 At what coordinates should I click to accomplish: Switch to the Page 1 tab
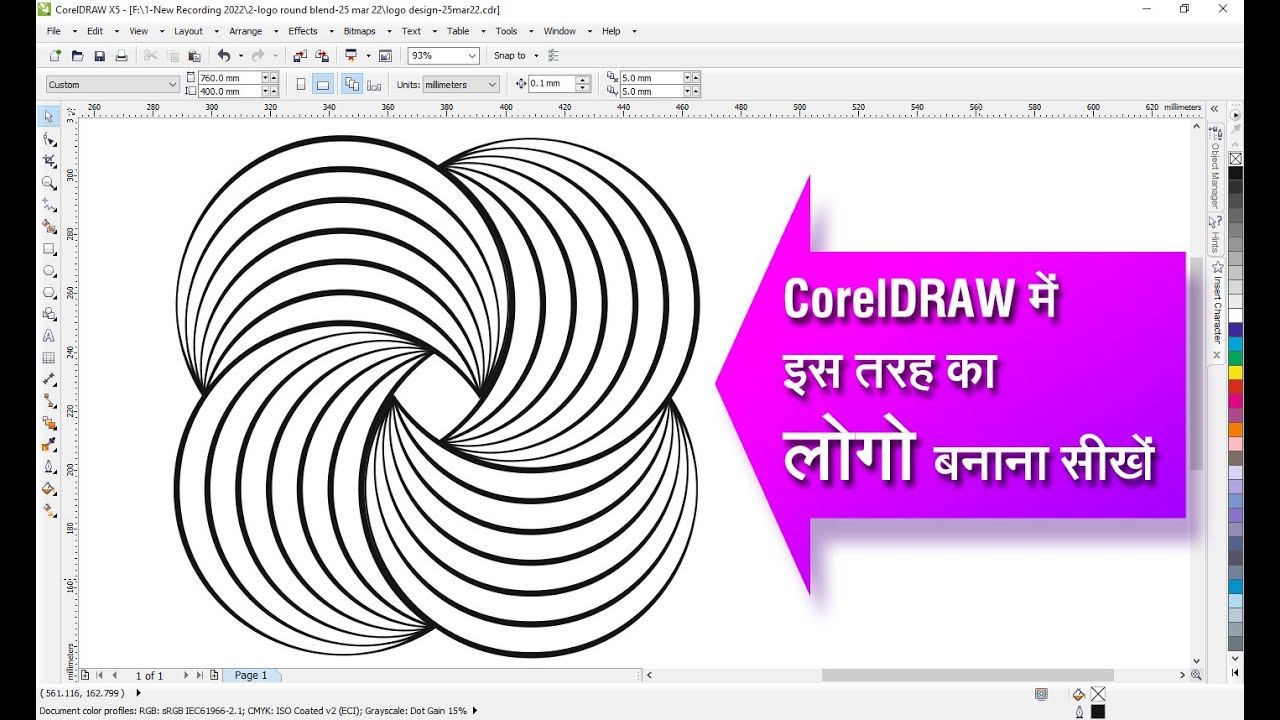point(251,675)
